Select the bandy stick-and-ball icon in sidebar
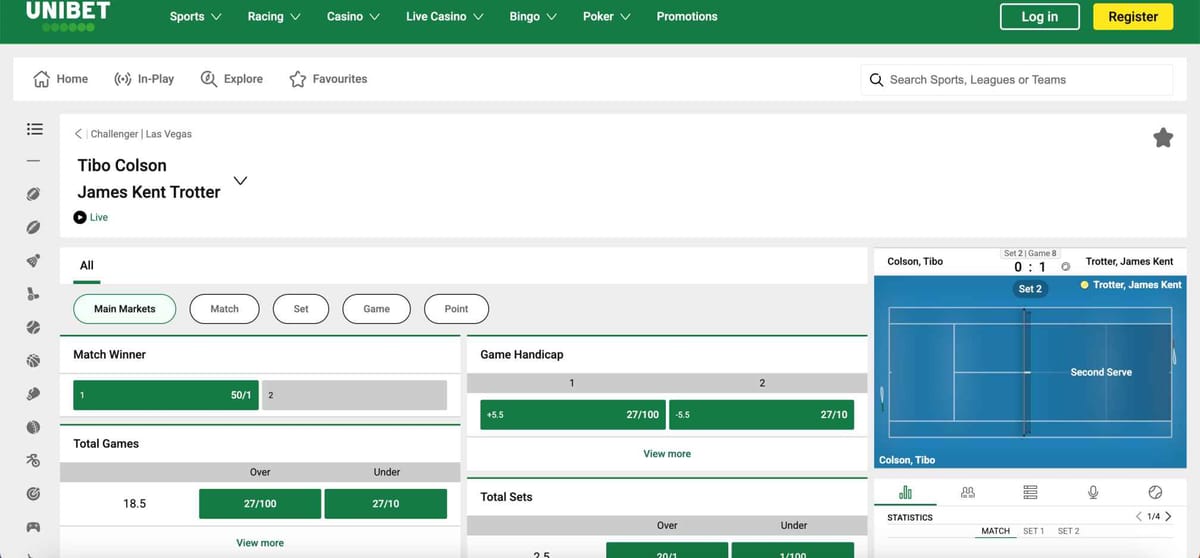1200x558 pixels. pos(34,294)
